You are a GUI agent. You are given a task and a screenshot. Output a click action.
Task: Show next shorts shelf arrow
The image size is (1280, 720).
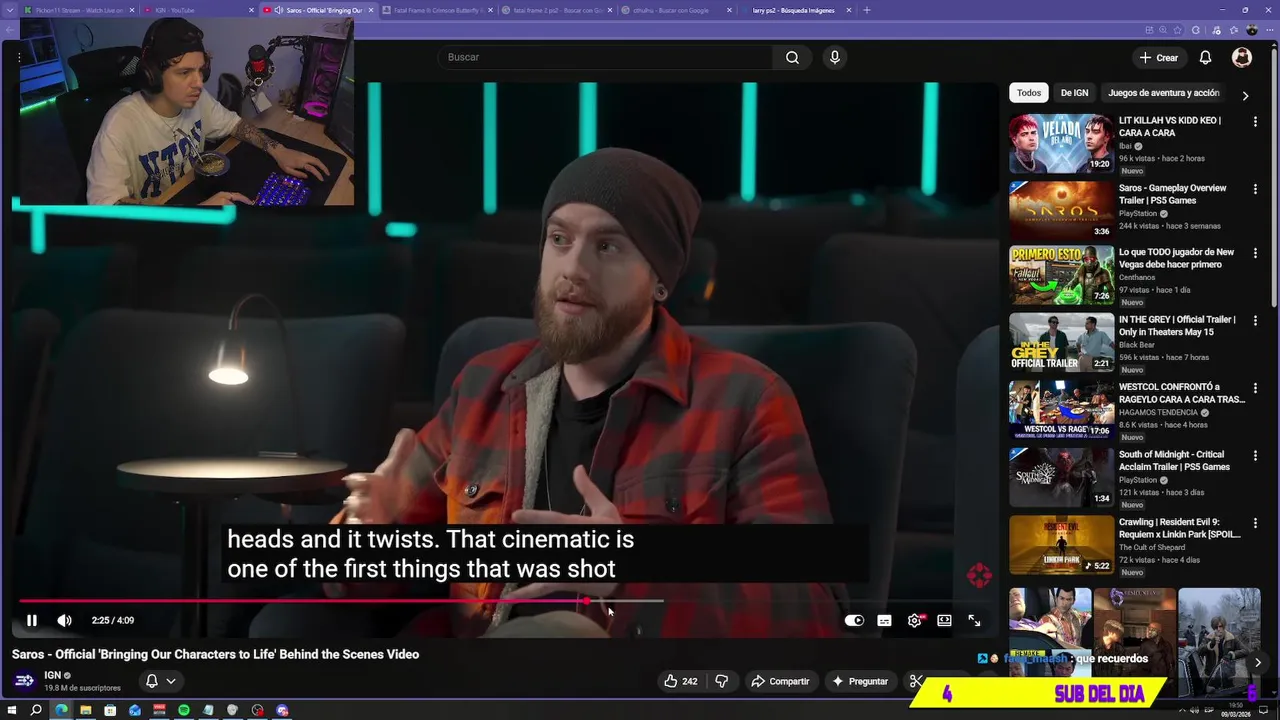[x=1257, y=662]
